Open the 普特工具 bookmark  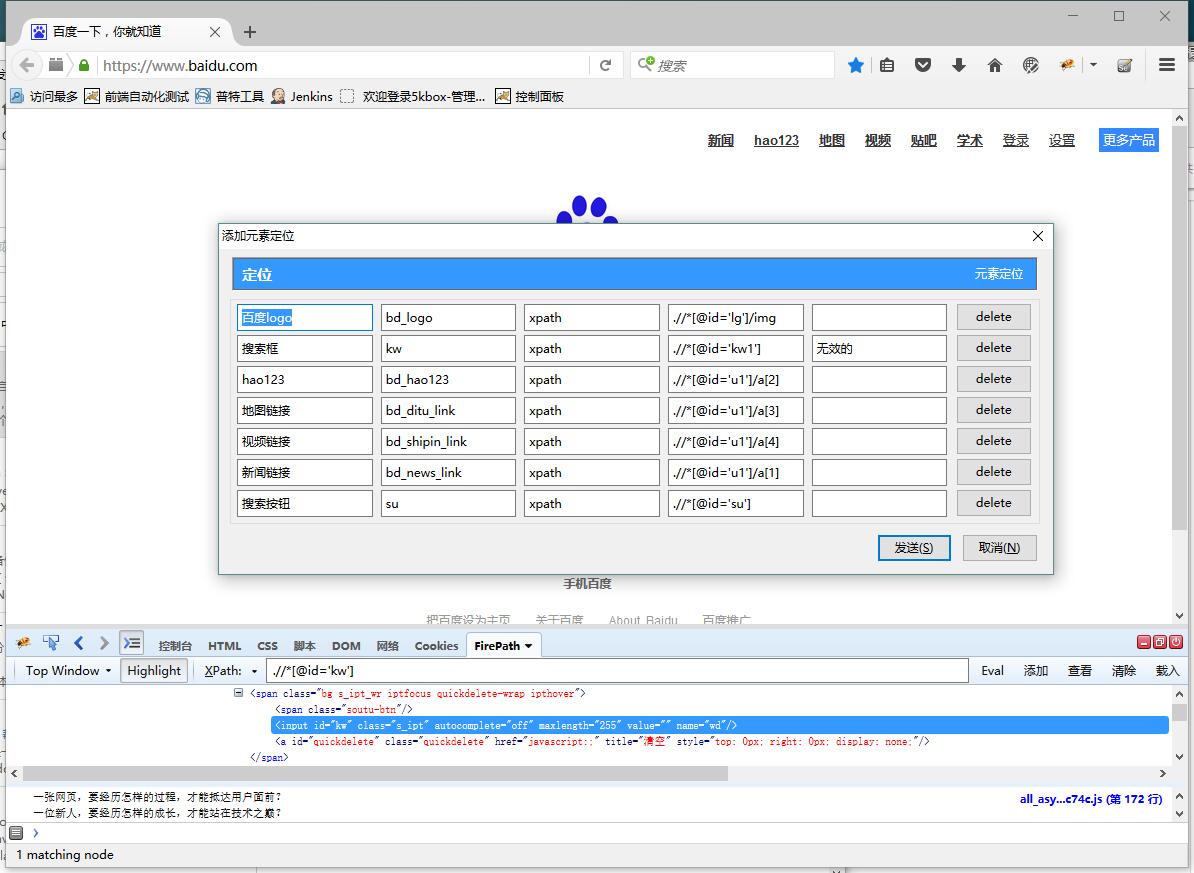click(230, 96)
